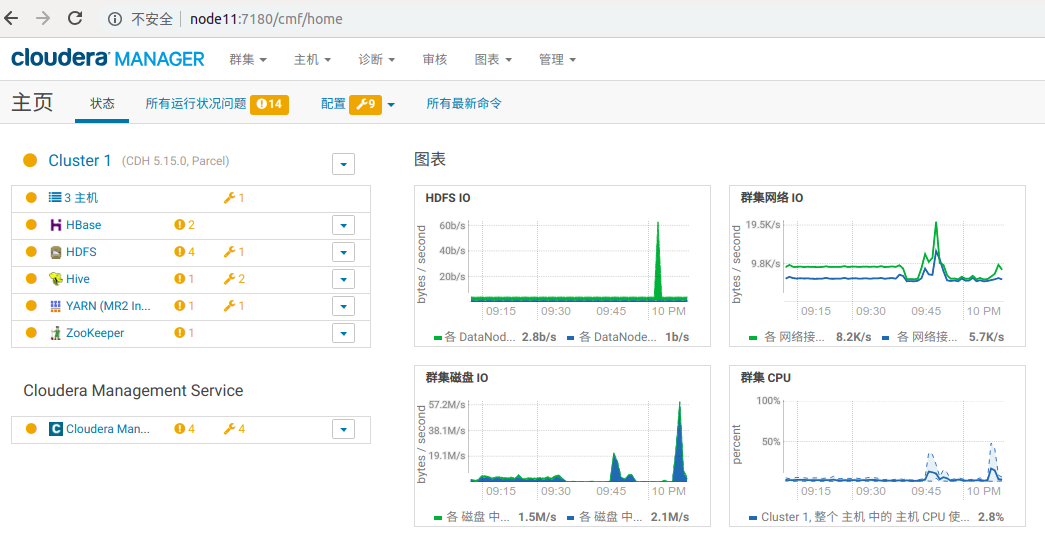This screenshot has width=1045, height=534.
Task: Click the hosts list icon
Action: point(55,198)
